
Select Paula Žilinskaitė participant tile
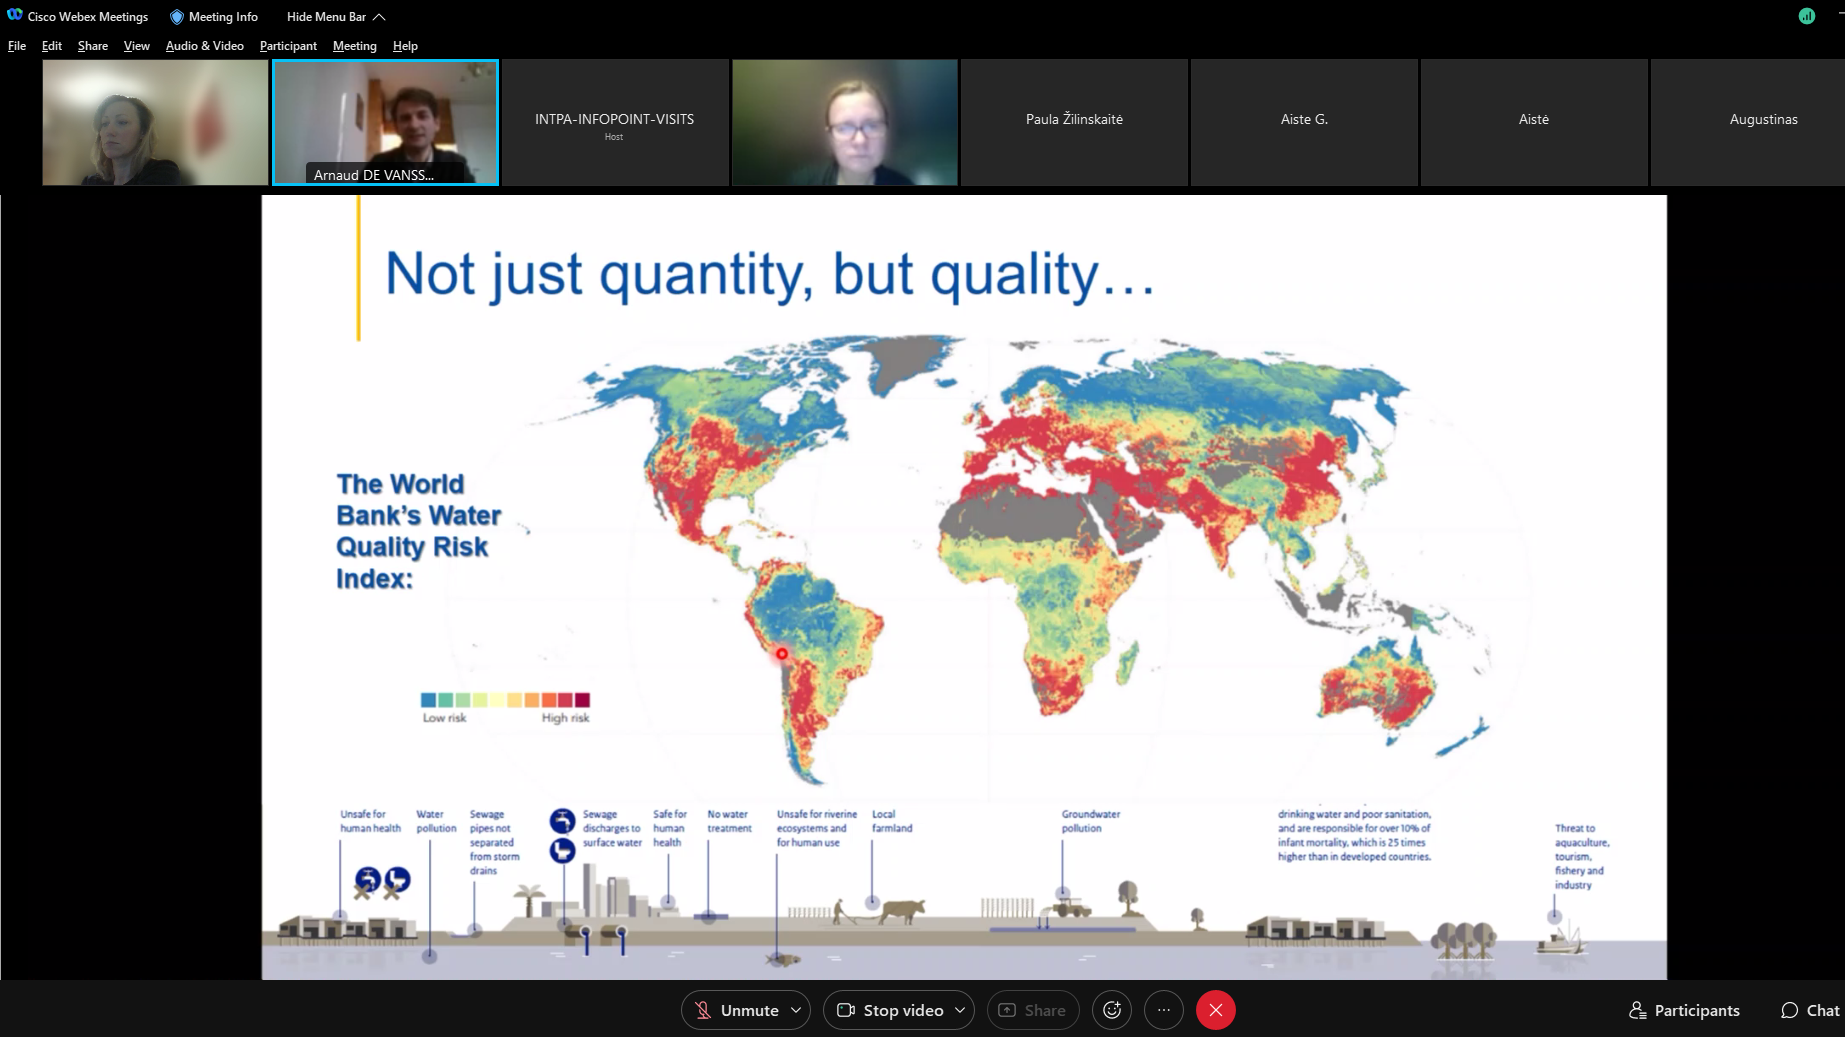click(x=1074, y=122)
